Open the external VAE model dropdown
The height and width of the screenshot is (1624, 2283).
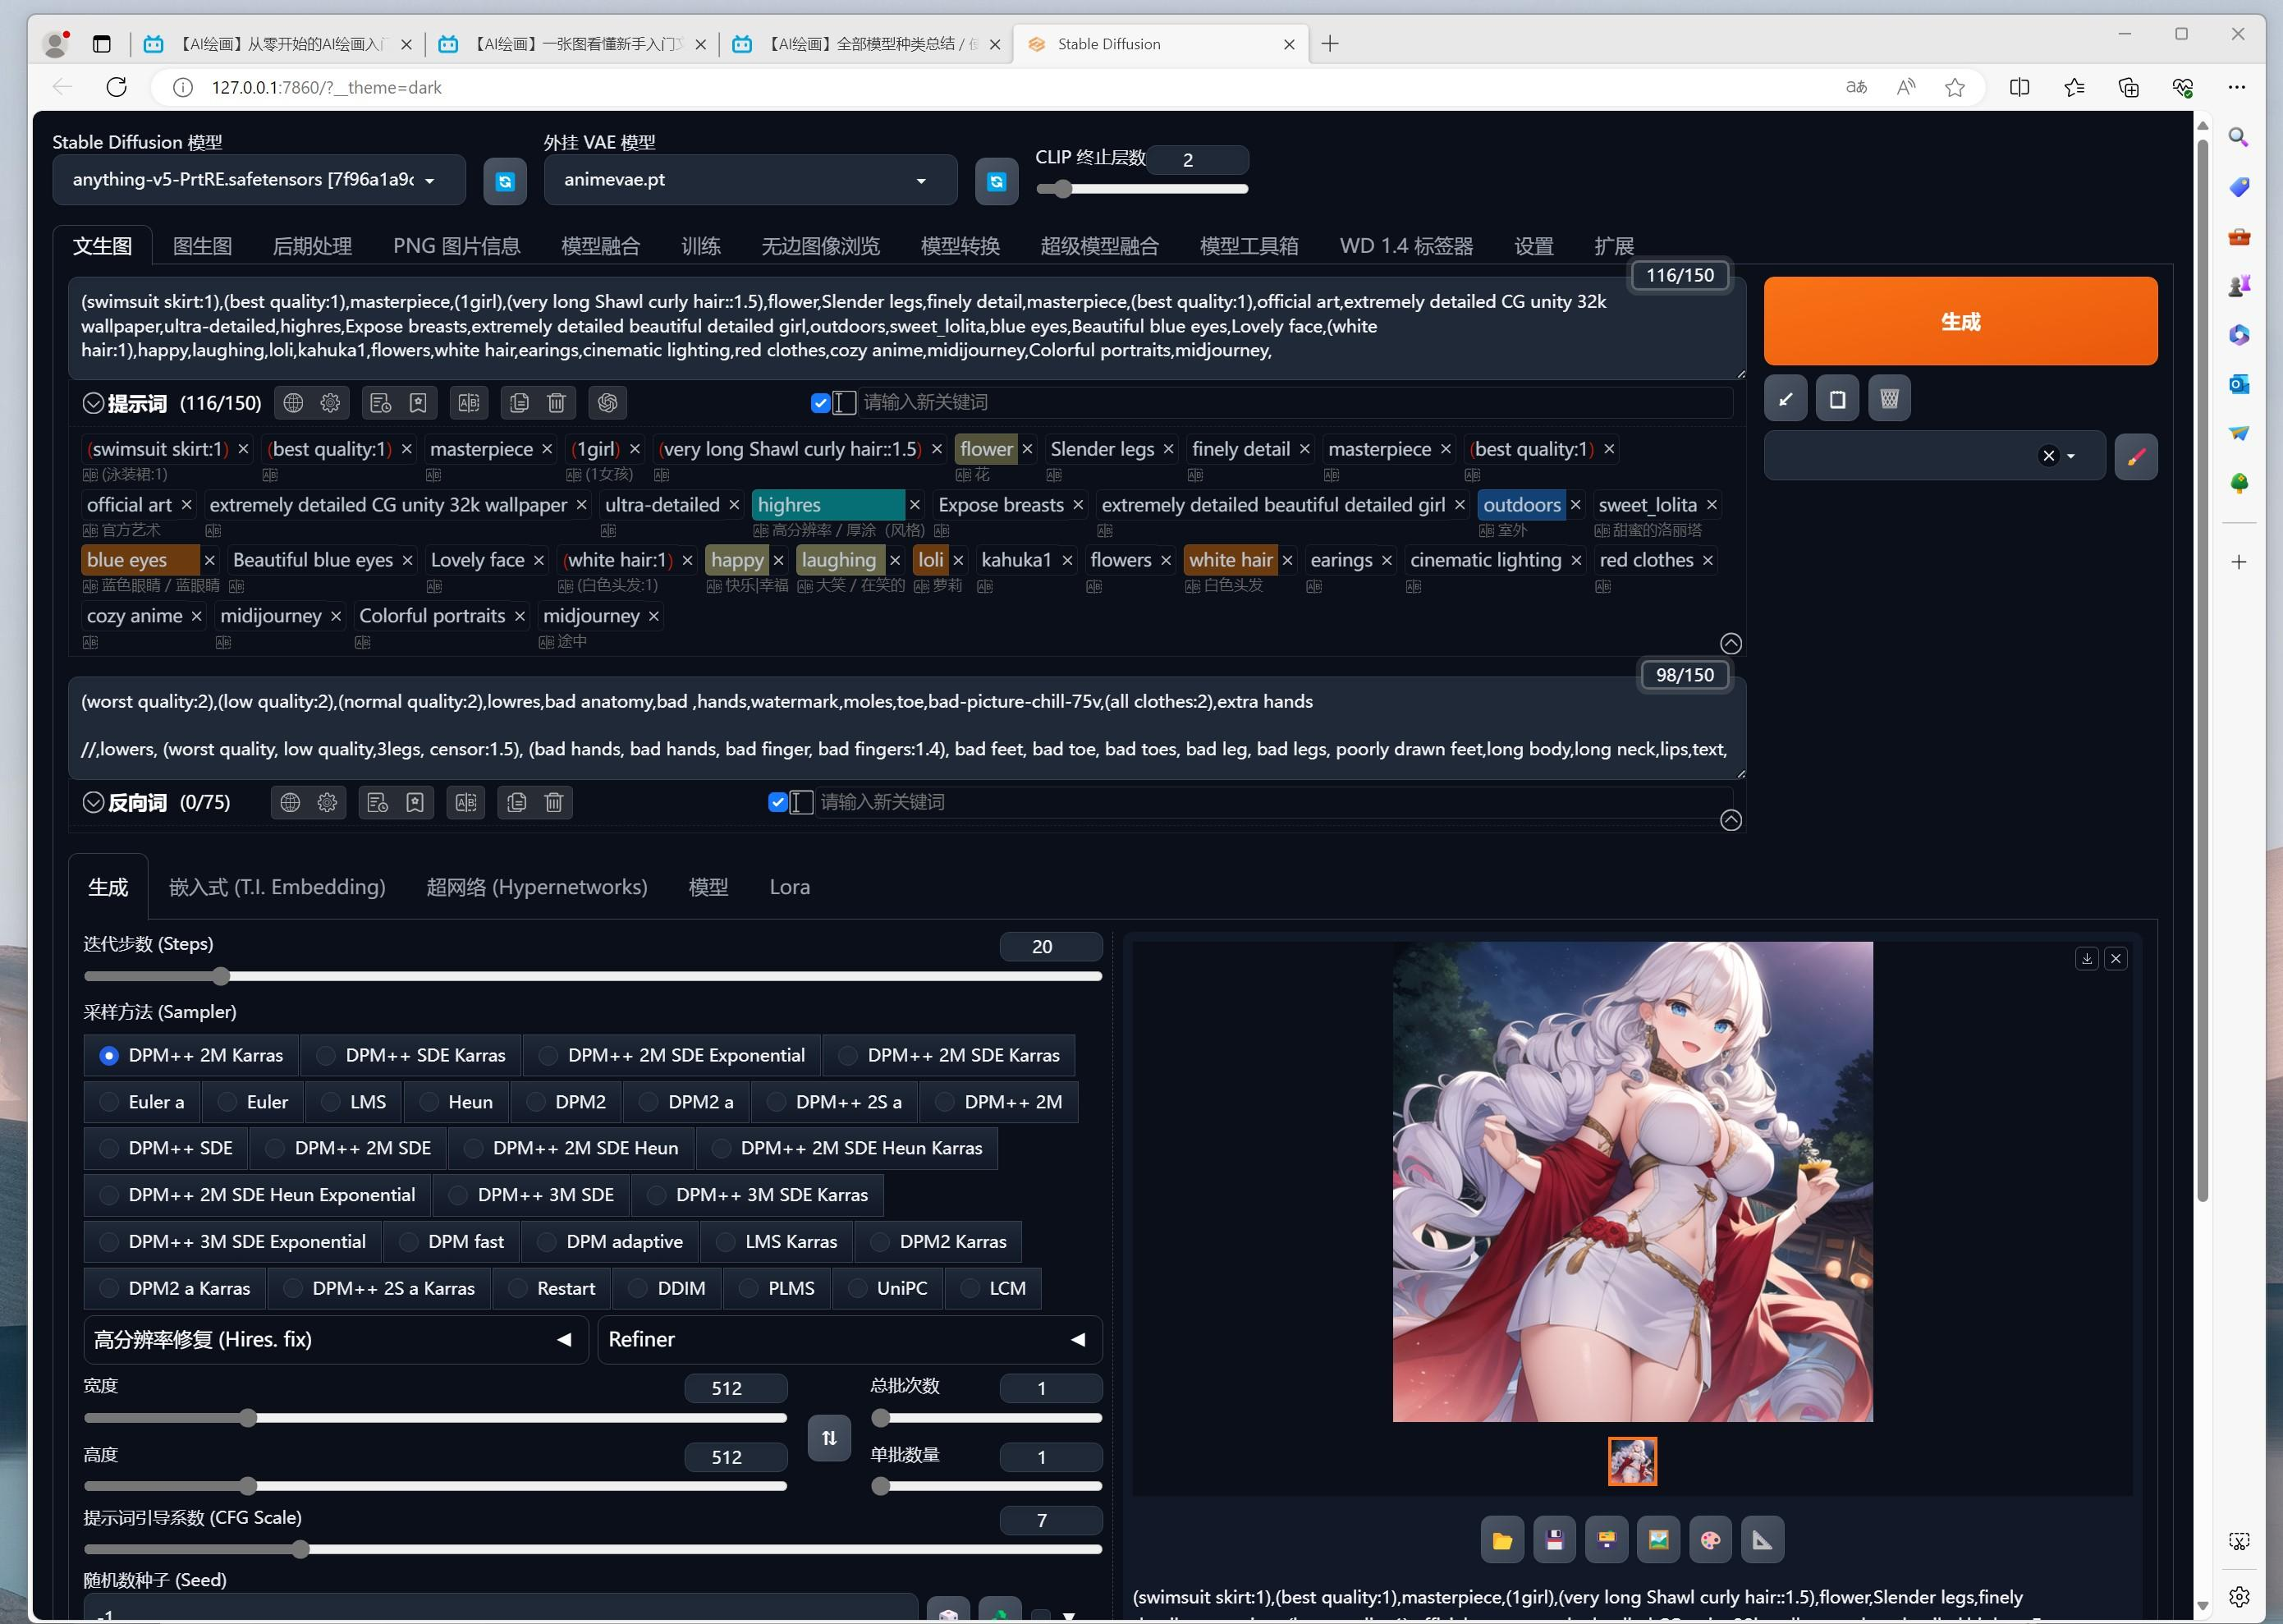(750, 180)
